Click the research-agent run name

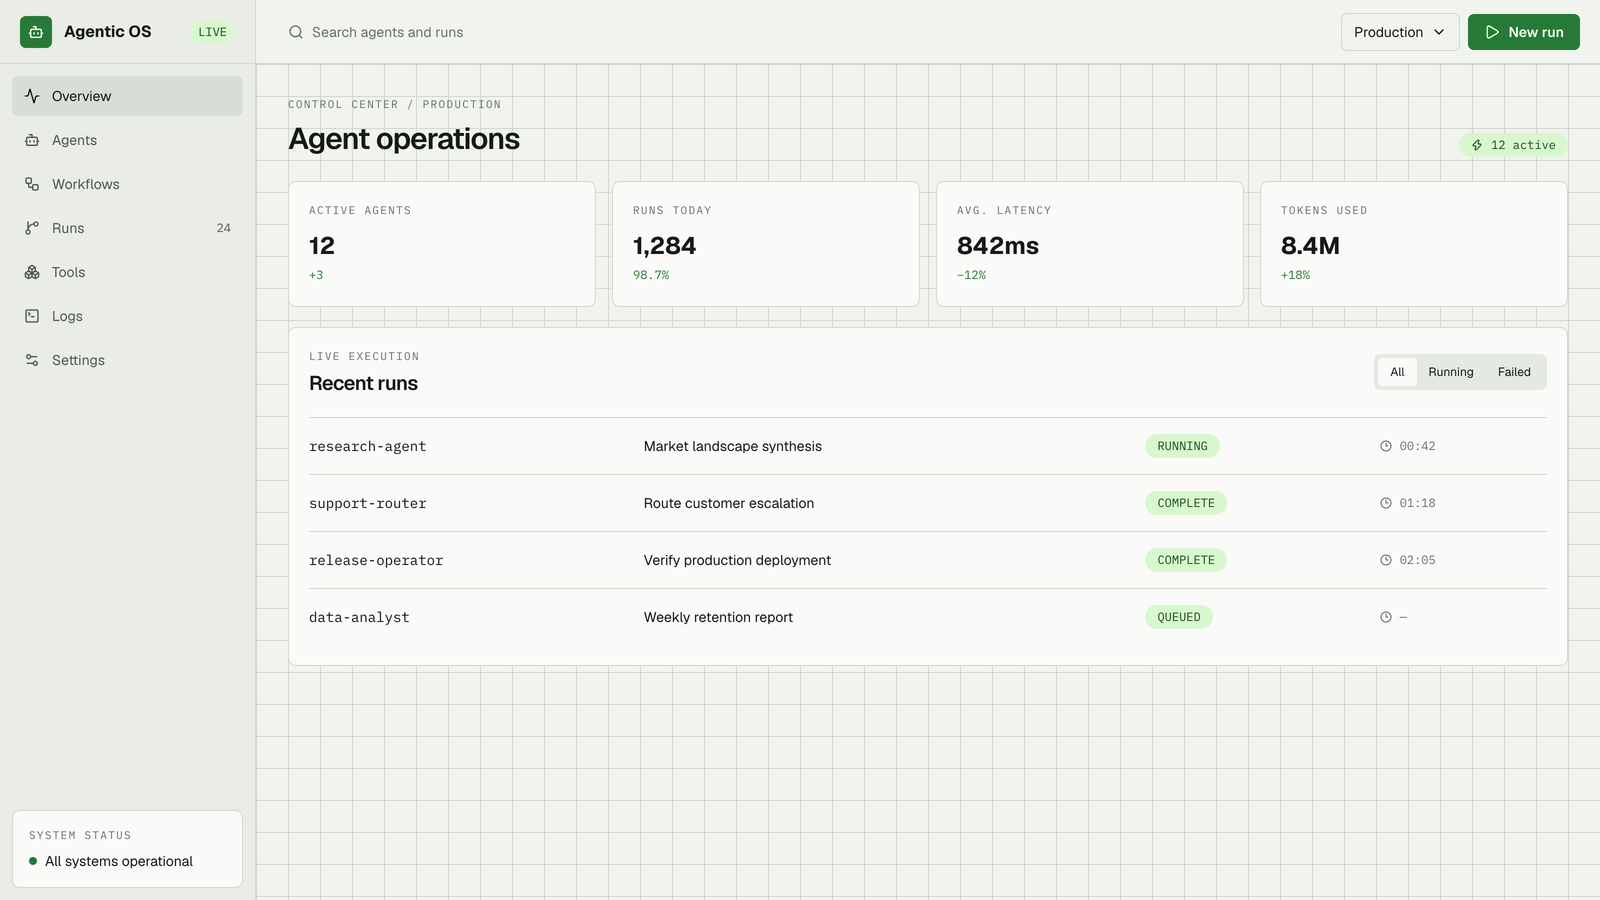click(368, 446)
